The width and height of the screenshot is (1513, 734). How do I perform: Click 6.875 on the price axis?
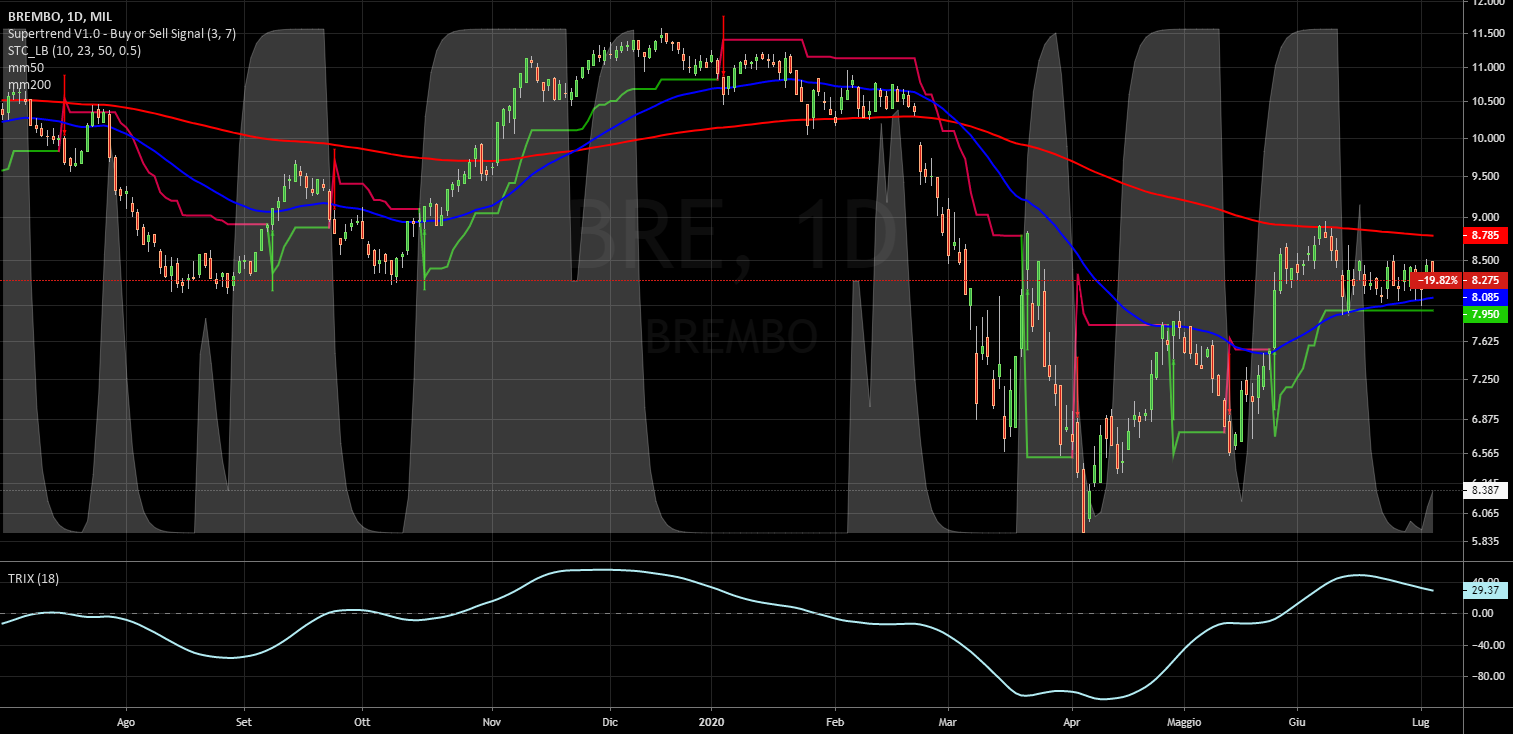pyautogui.click(x=1485, y=419)
